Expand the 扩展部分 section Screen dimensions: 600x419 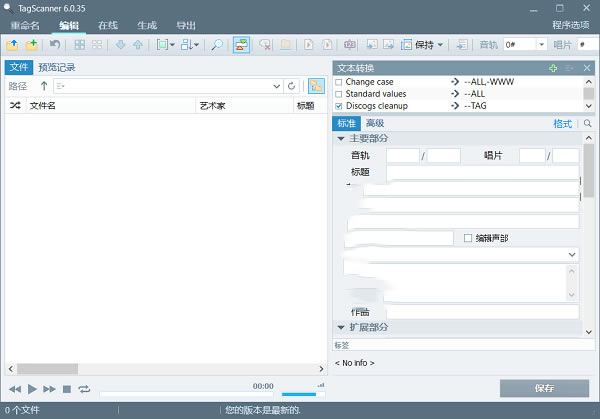click(x=339, y=327)
